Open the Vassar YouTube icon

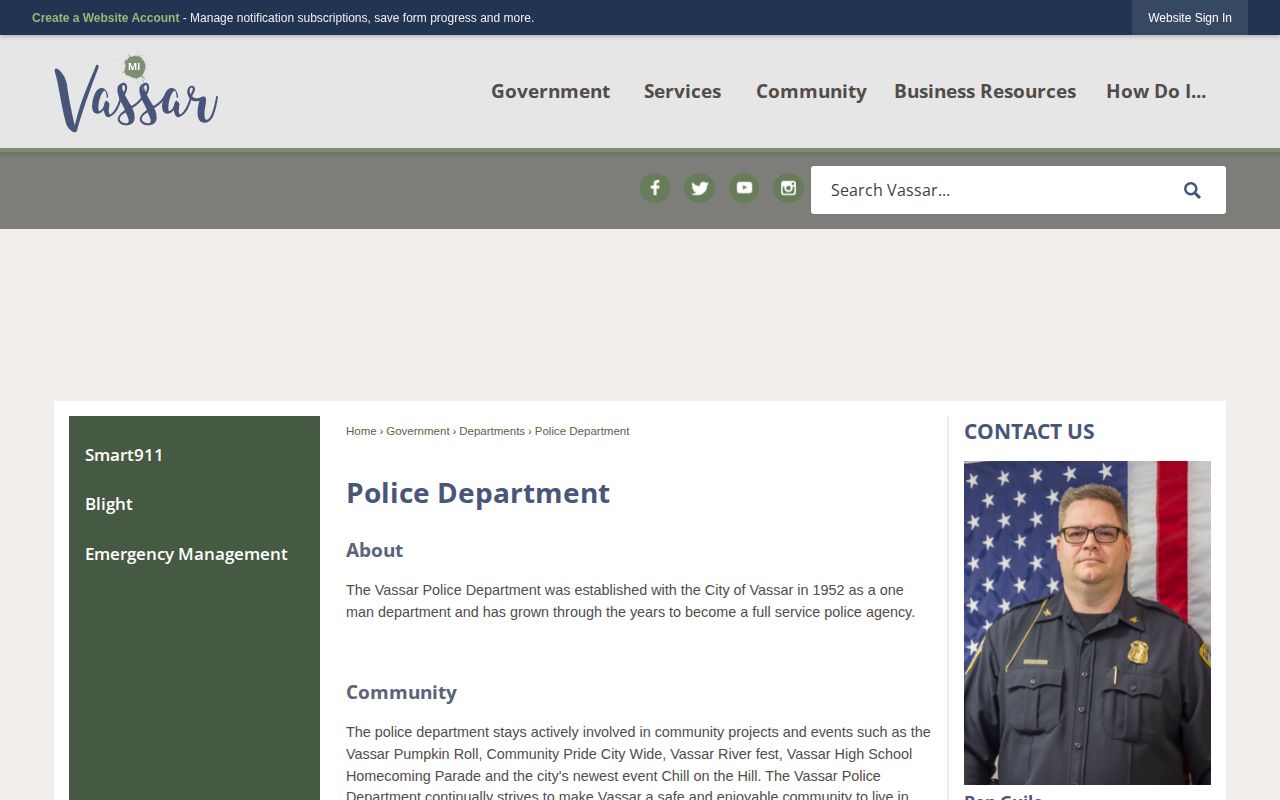744,188
